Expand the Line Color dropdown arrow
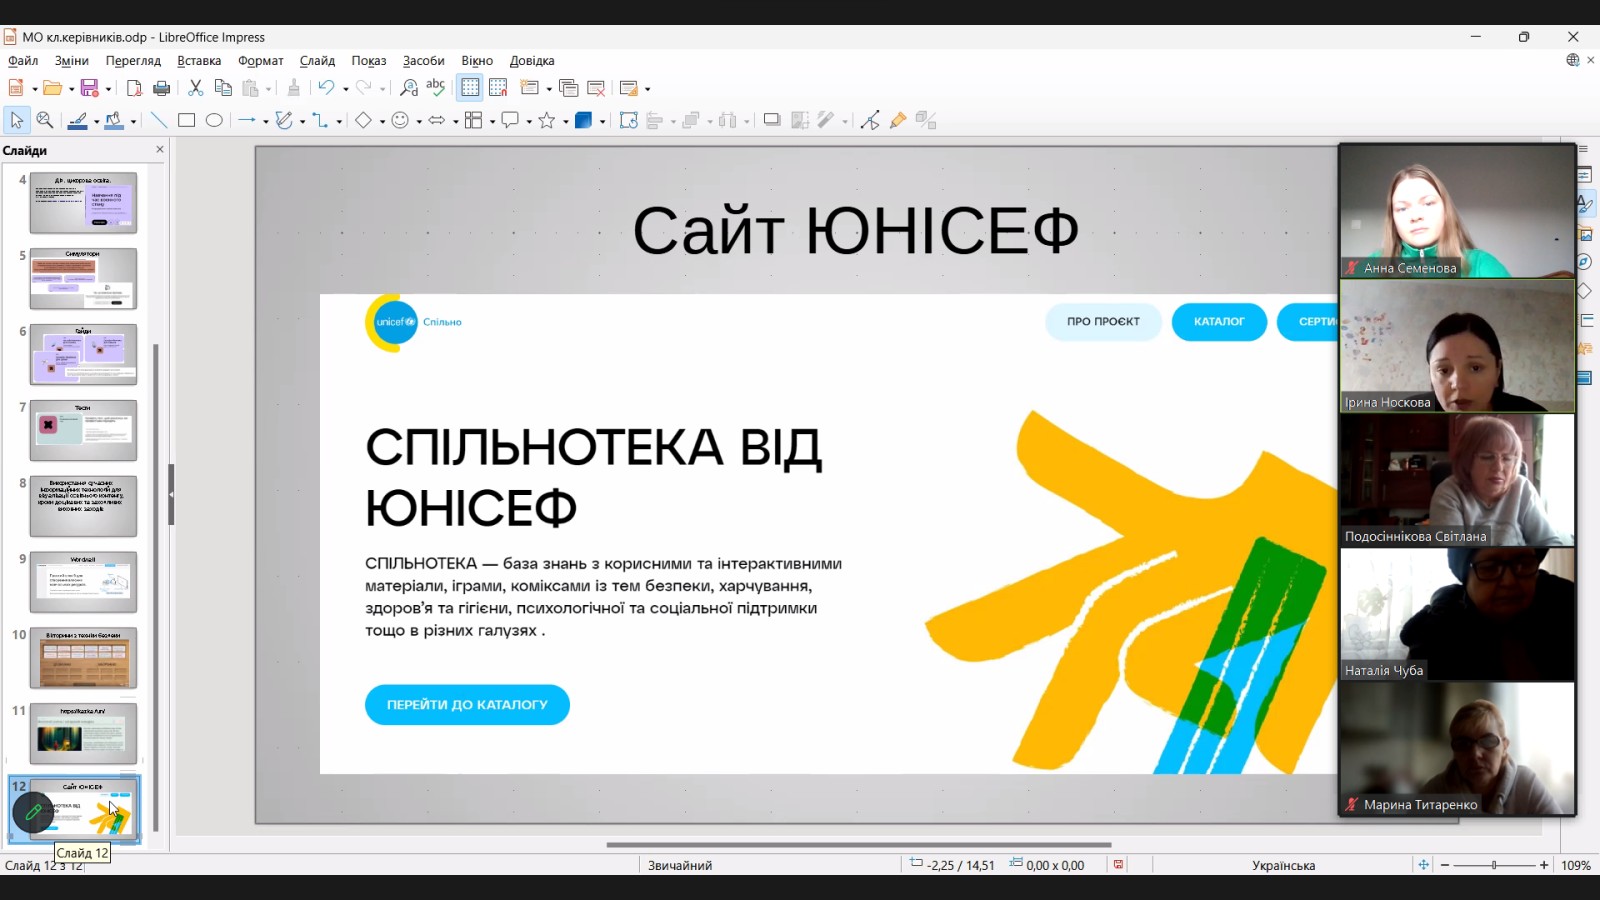The image size is (1600, 900). [x=96, y=121]
